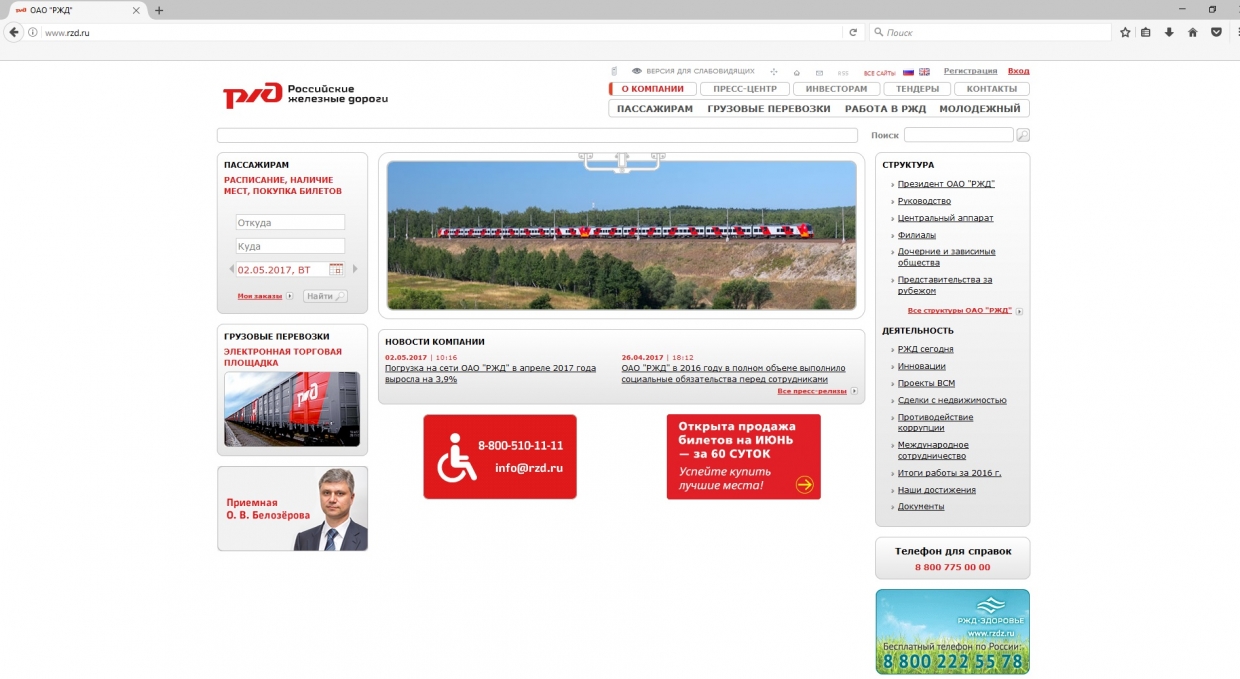Open the ТЕНДЕРЫ tab
Image resolution: width=1240 pixels, height=679 pixels.
coord(917,89)
